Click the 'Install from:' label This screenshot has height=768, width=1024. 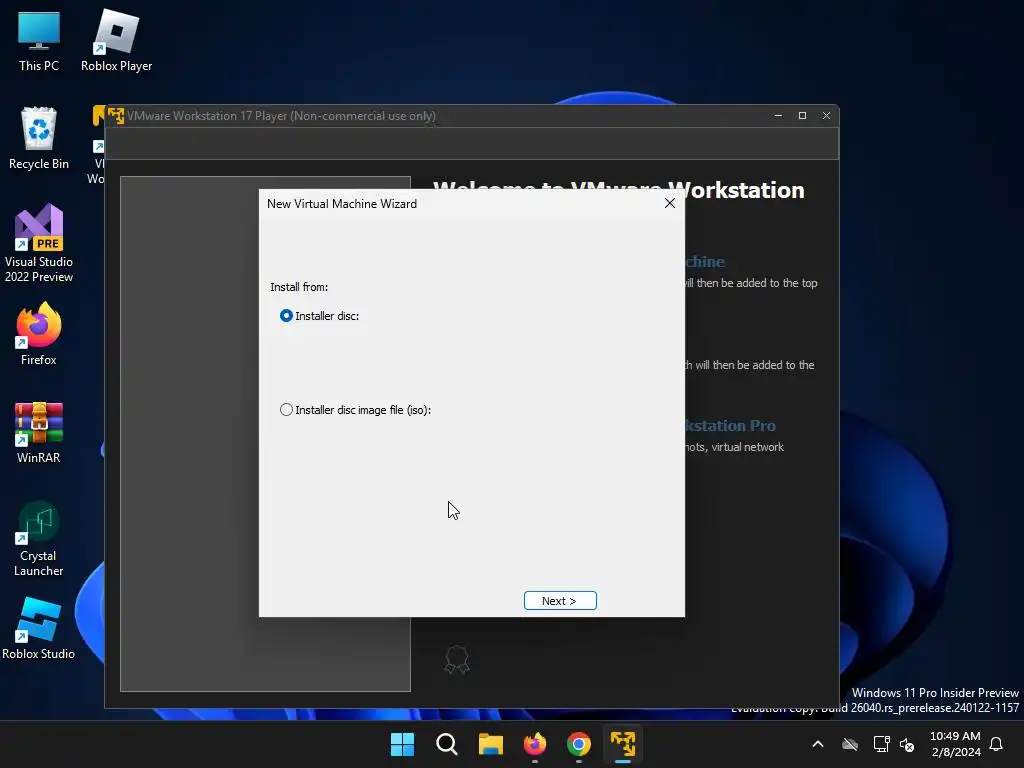[x=299, y=287]
